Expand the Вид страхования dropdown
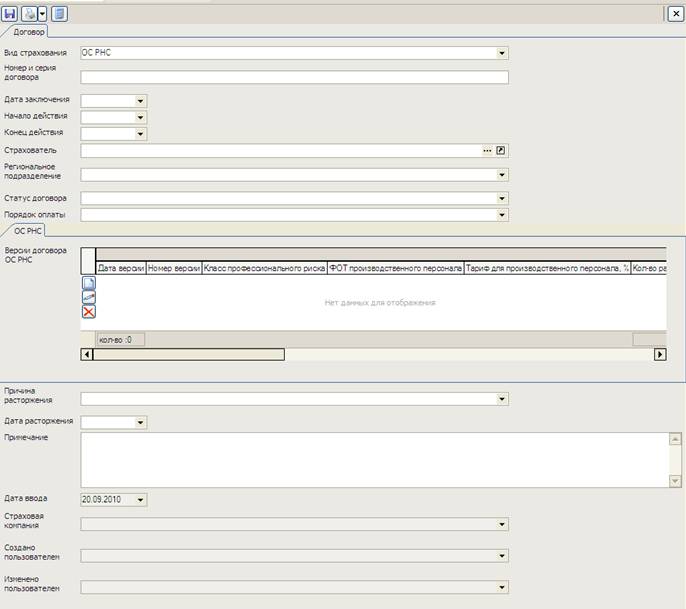This screenshot has height=609, width=686. point(502,53)
